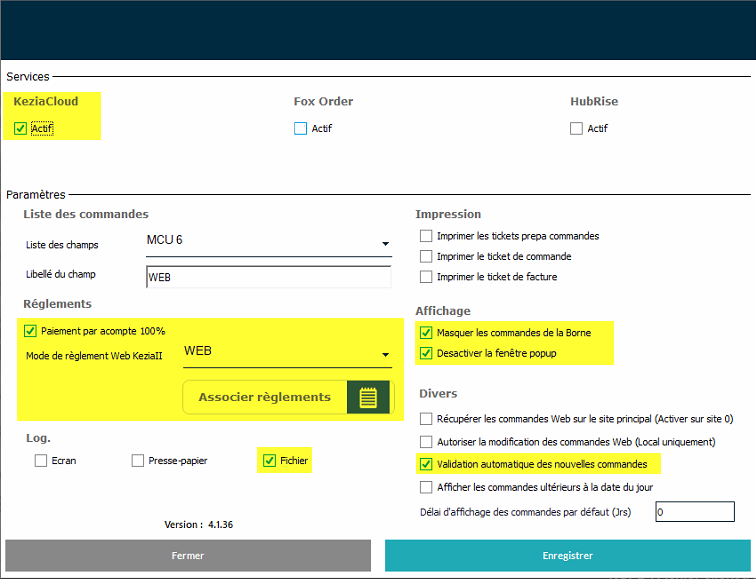
Task: Tick Imprimer le ticket de facture
Action: pyautogui.click(x=427, y=277)
